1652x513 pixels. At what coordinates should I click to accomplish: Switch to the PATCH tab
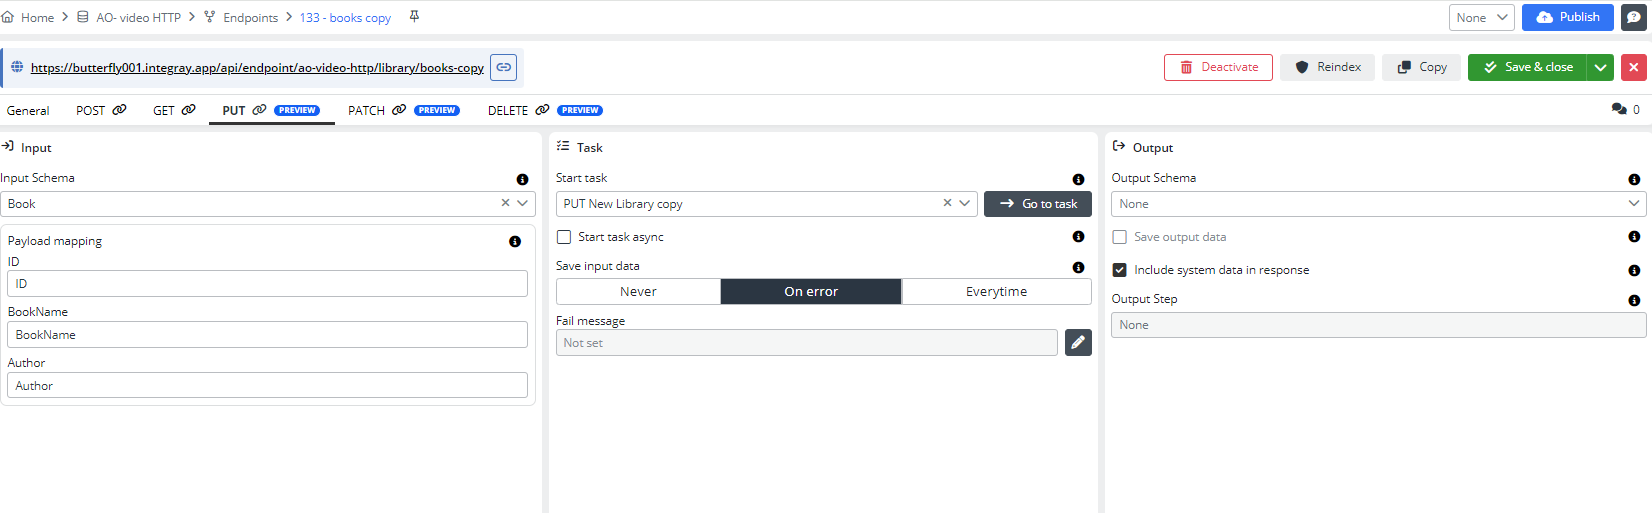click(x=366, y=110)
